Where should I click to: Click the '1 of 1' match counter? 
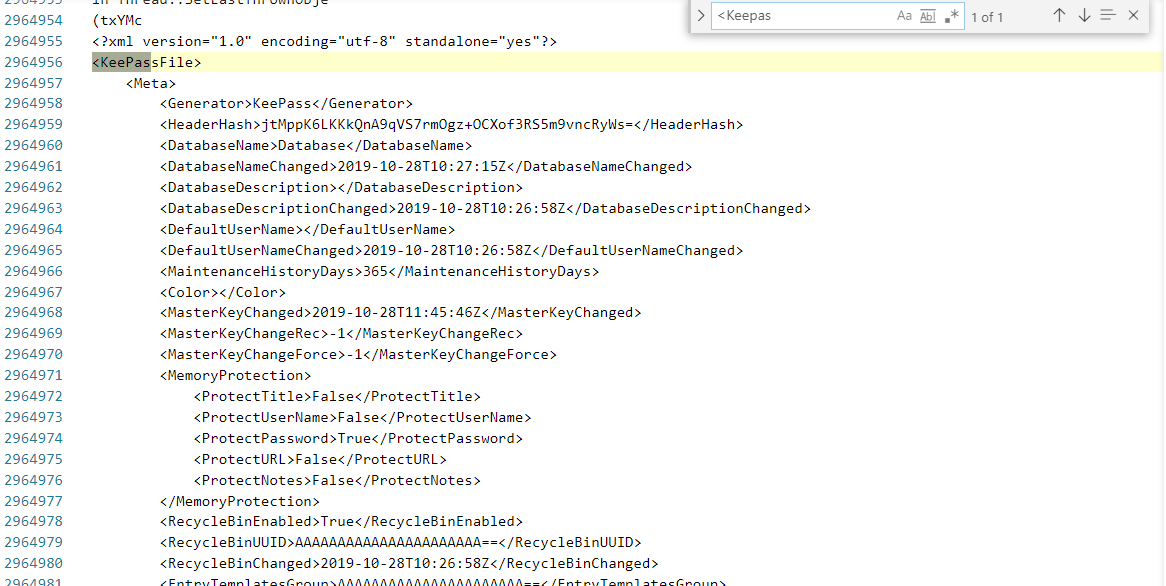[987, 16]
